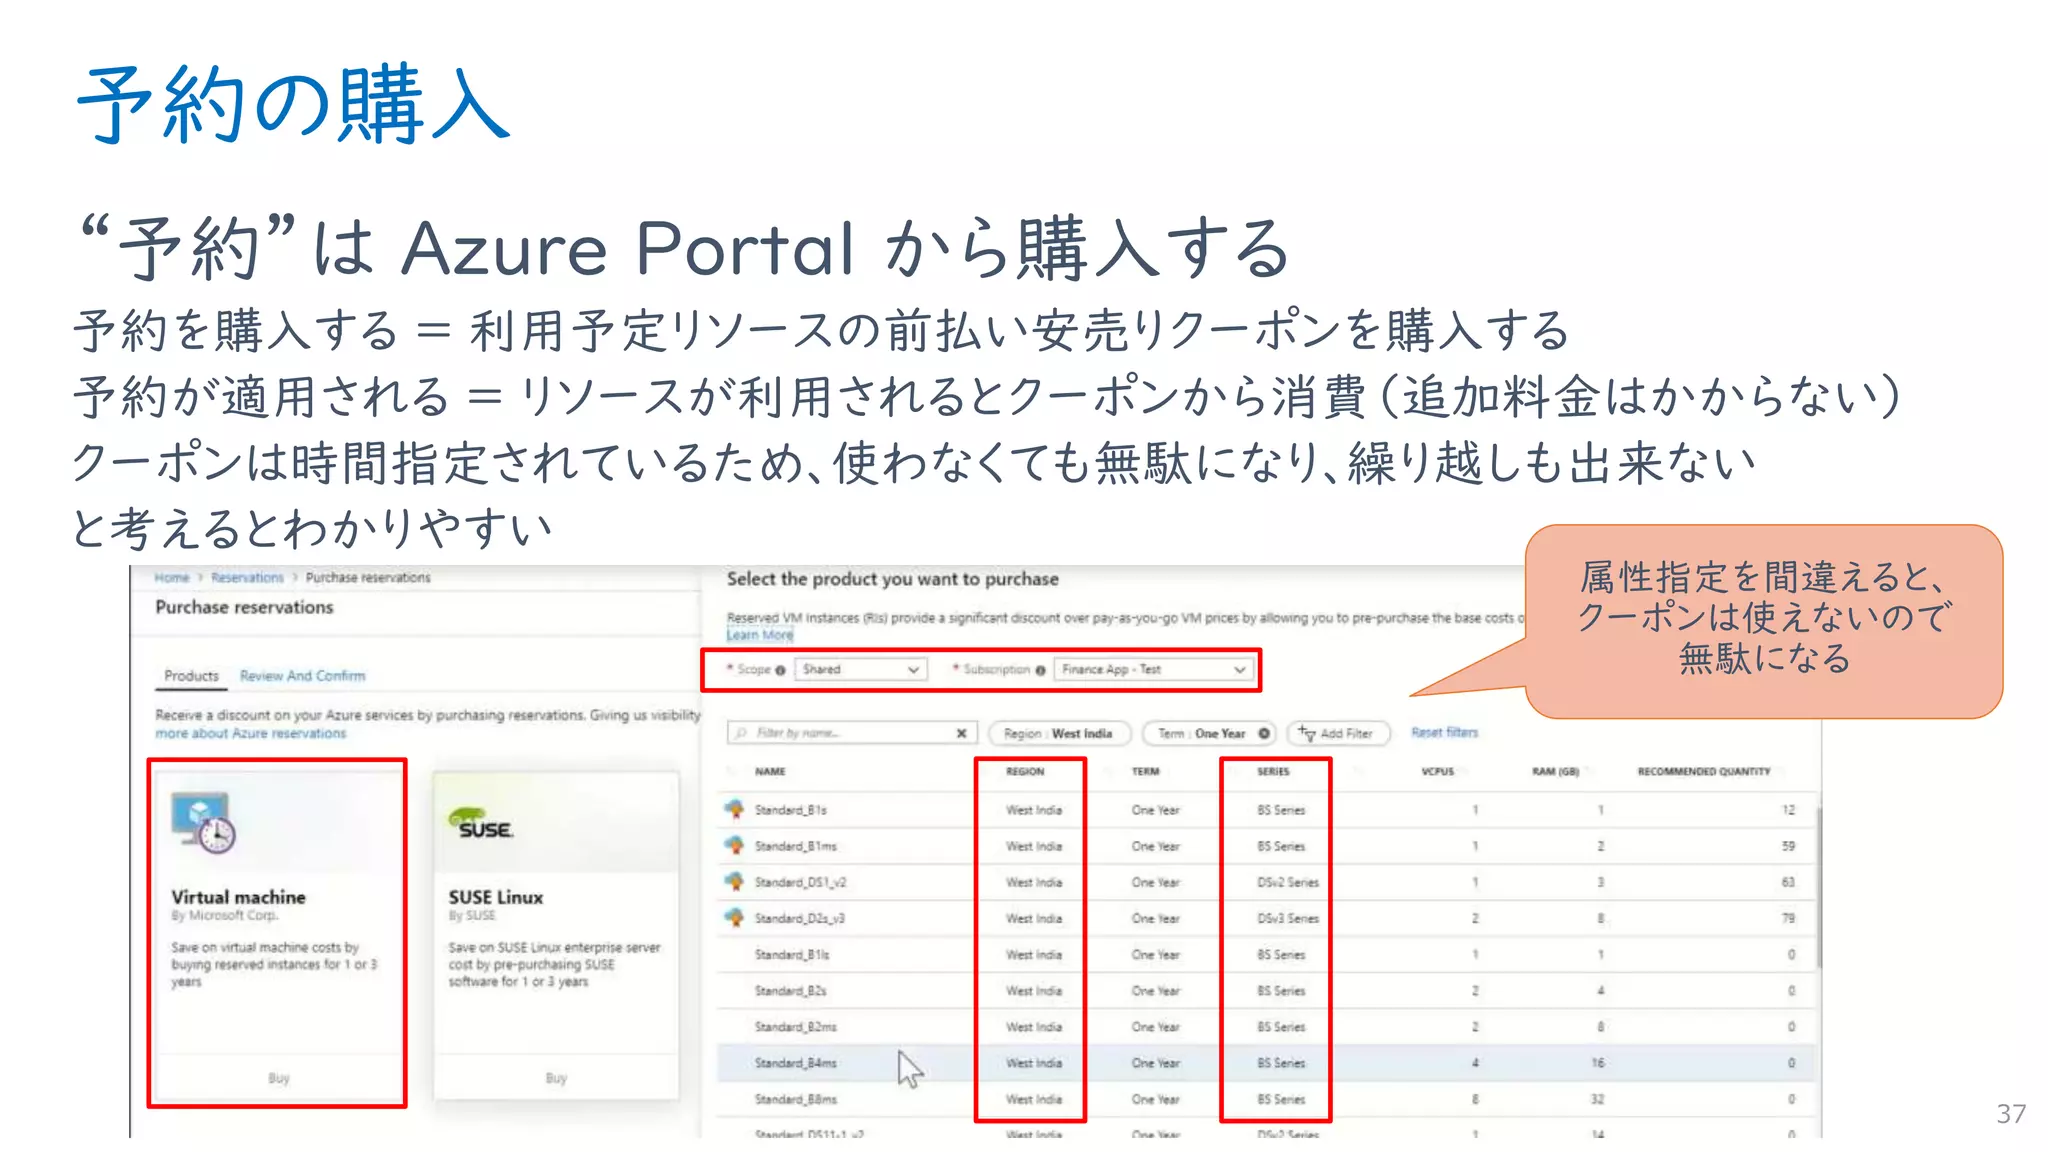Sort by the REGION column header
The height and width of the screenshot is (1152, 2048).
pos(1025,772)
